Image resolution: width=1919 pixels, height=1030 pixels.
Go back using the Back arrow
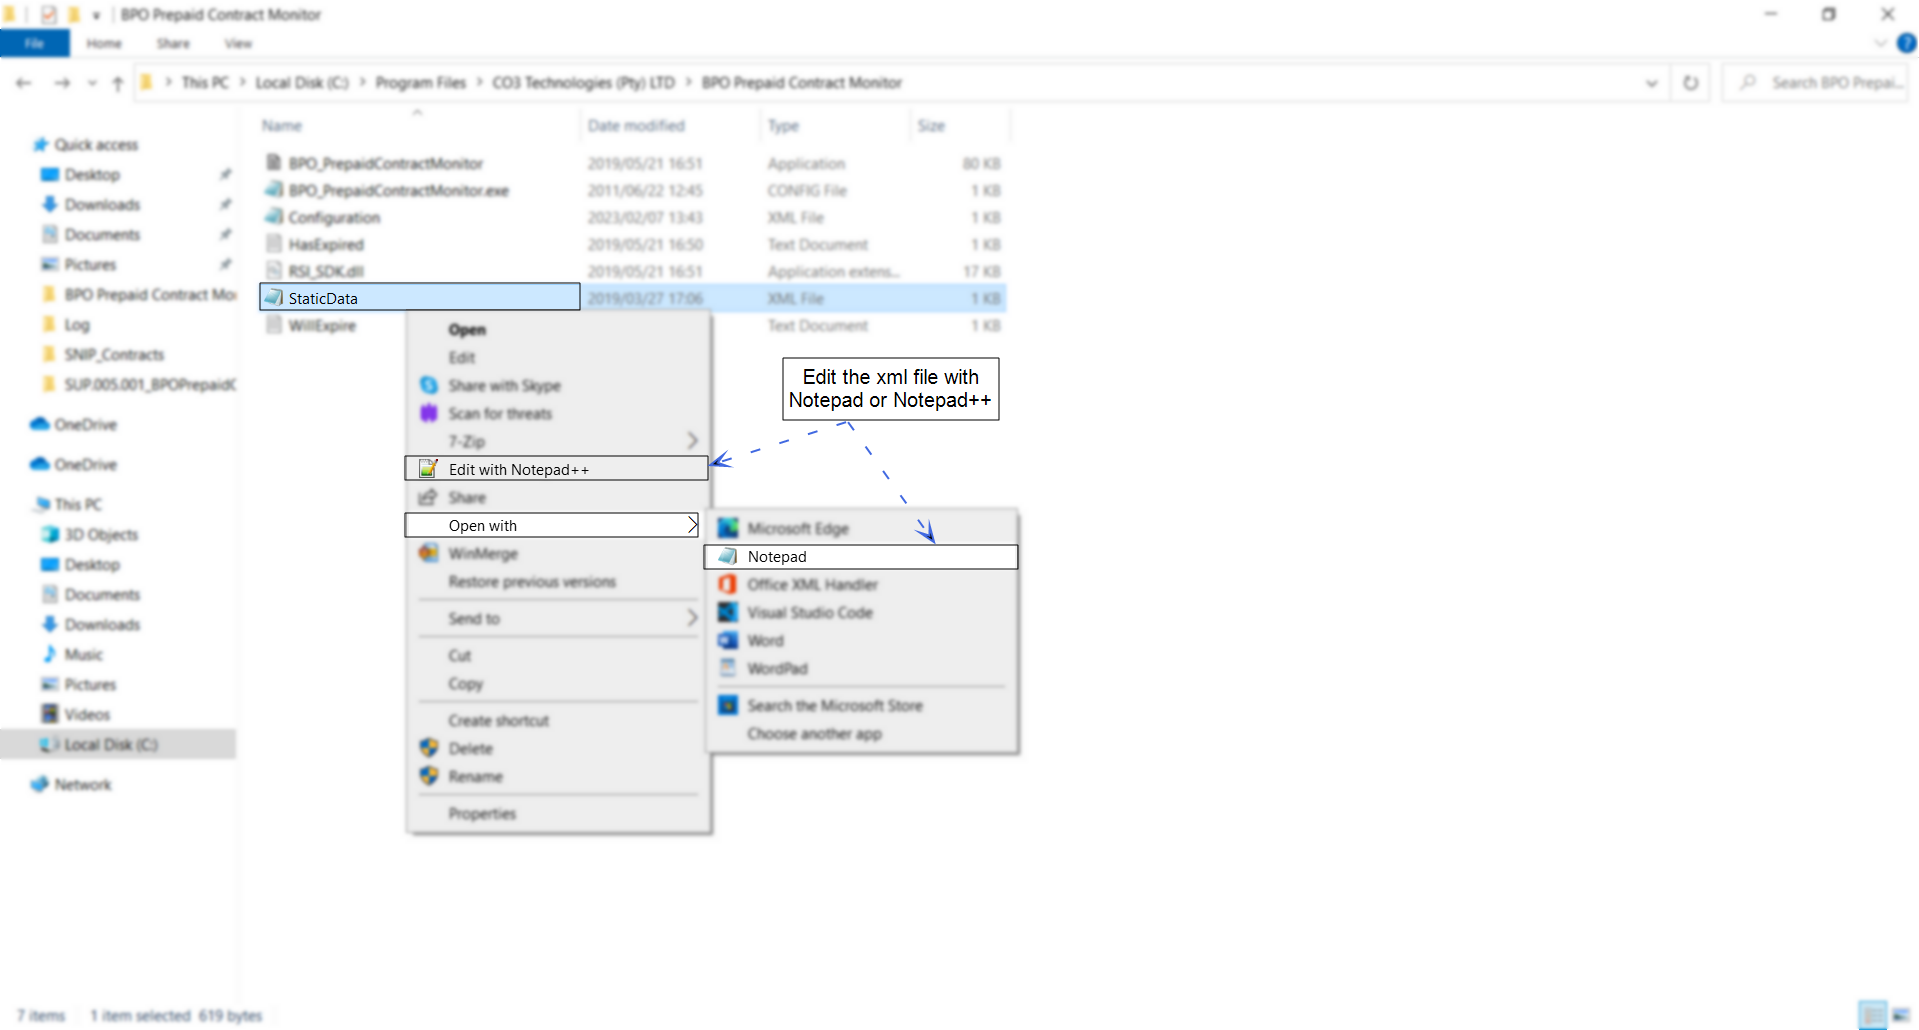pos(24,83)
